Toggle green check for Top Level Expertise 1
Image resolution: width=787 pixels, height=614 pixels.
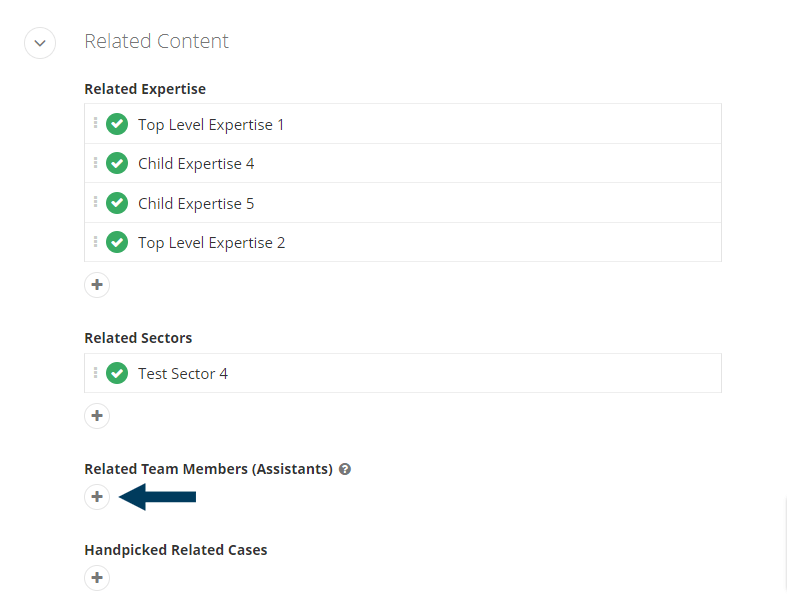click(117, 124)
